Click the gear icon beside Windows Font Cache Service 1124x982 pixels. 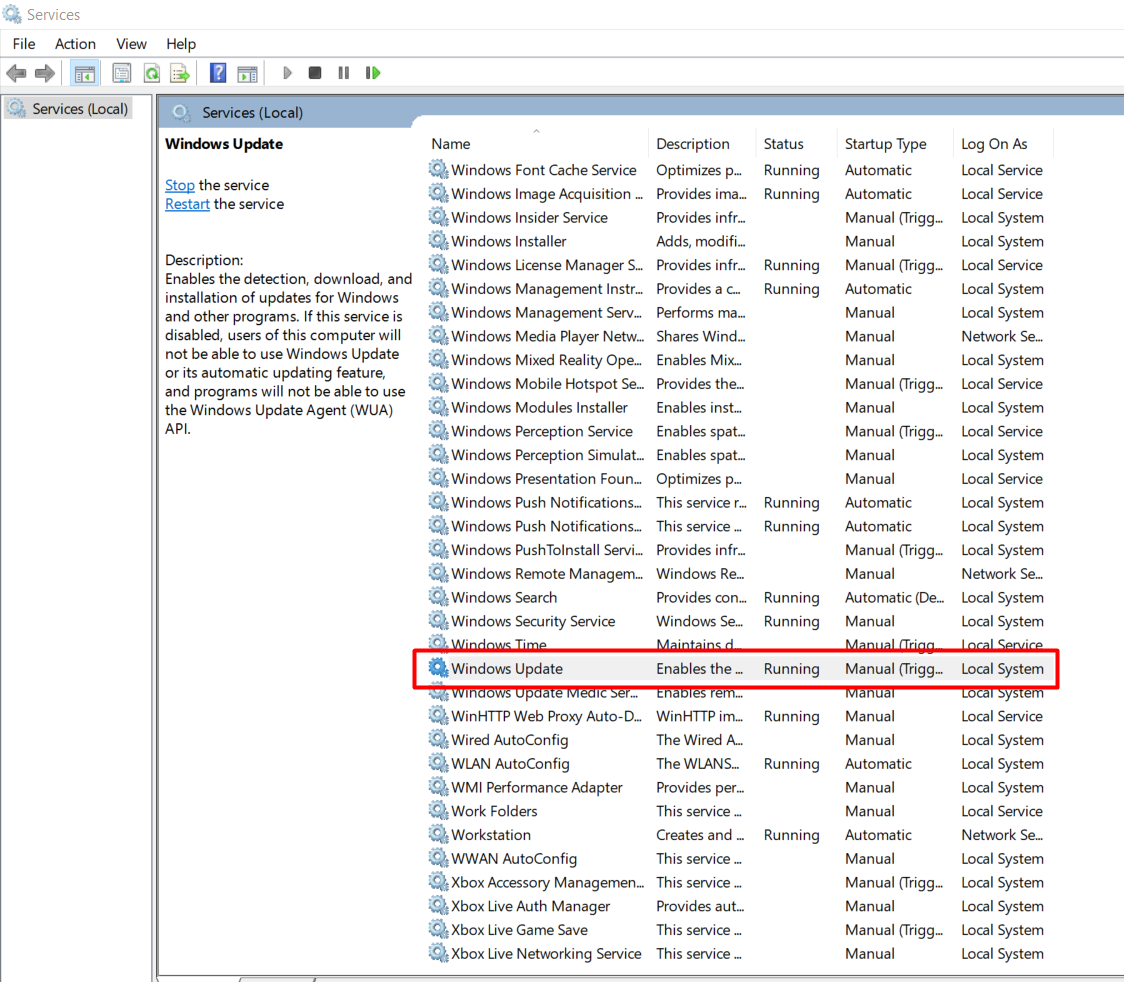click(x=438, y=170)
